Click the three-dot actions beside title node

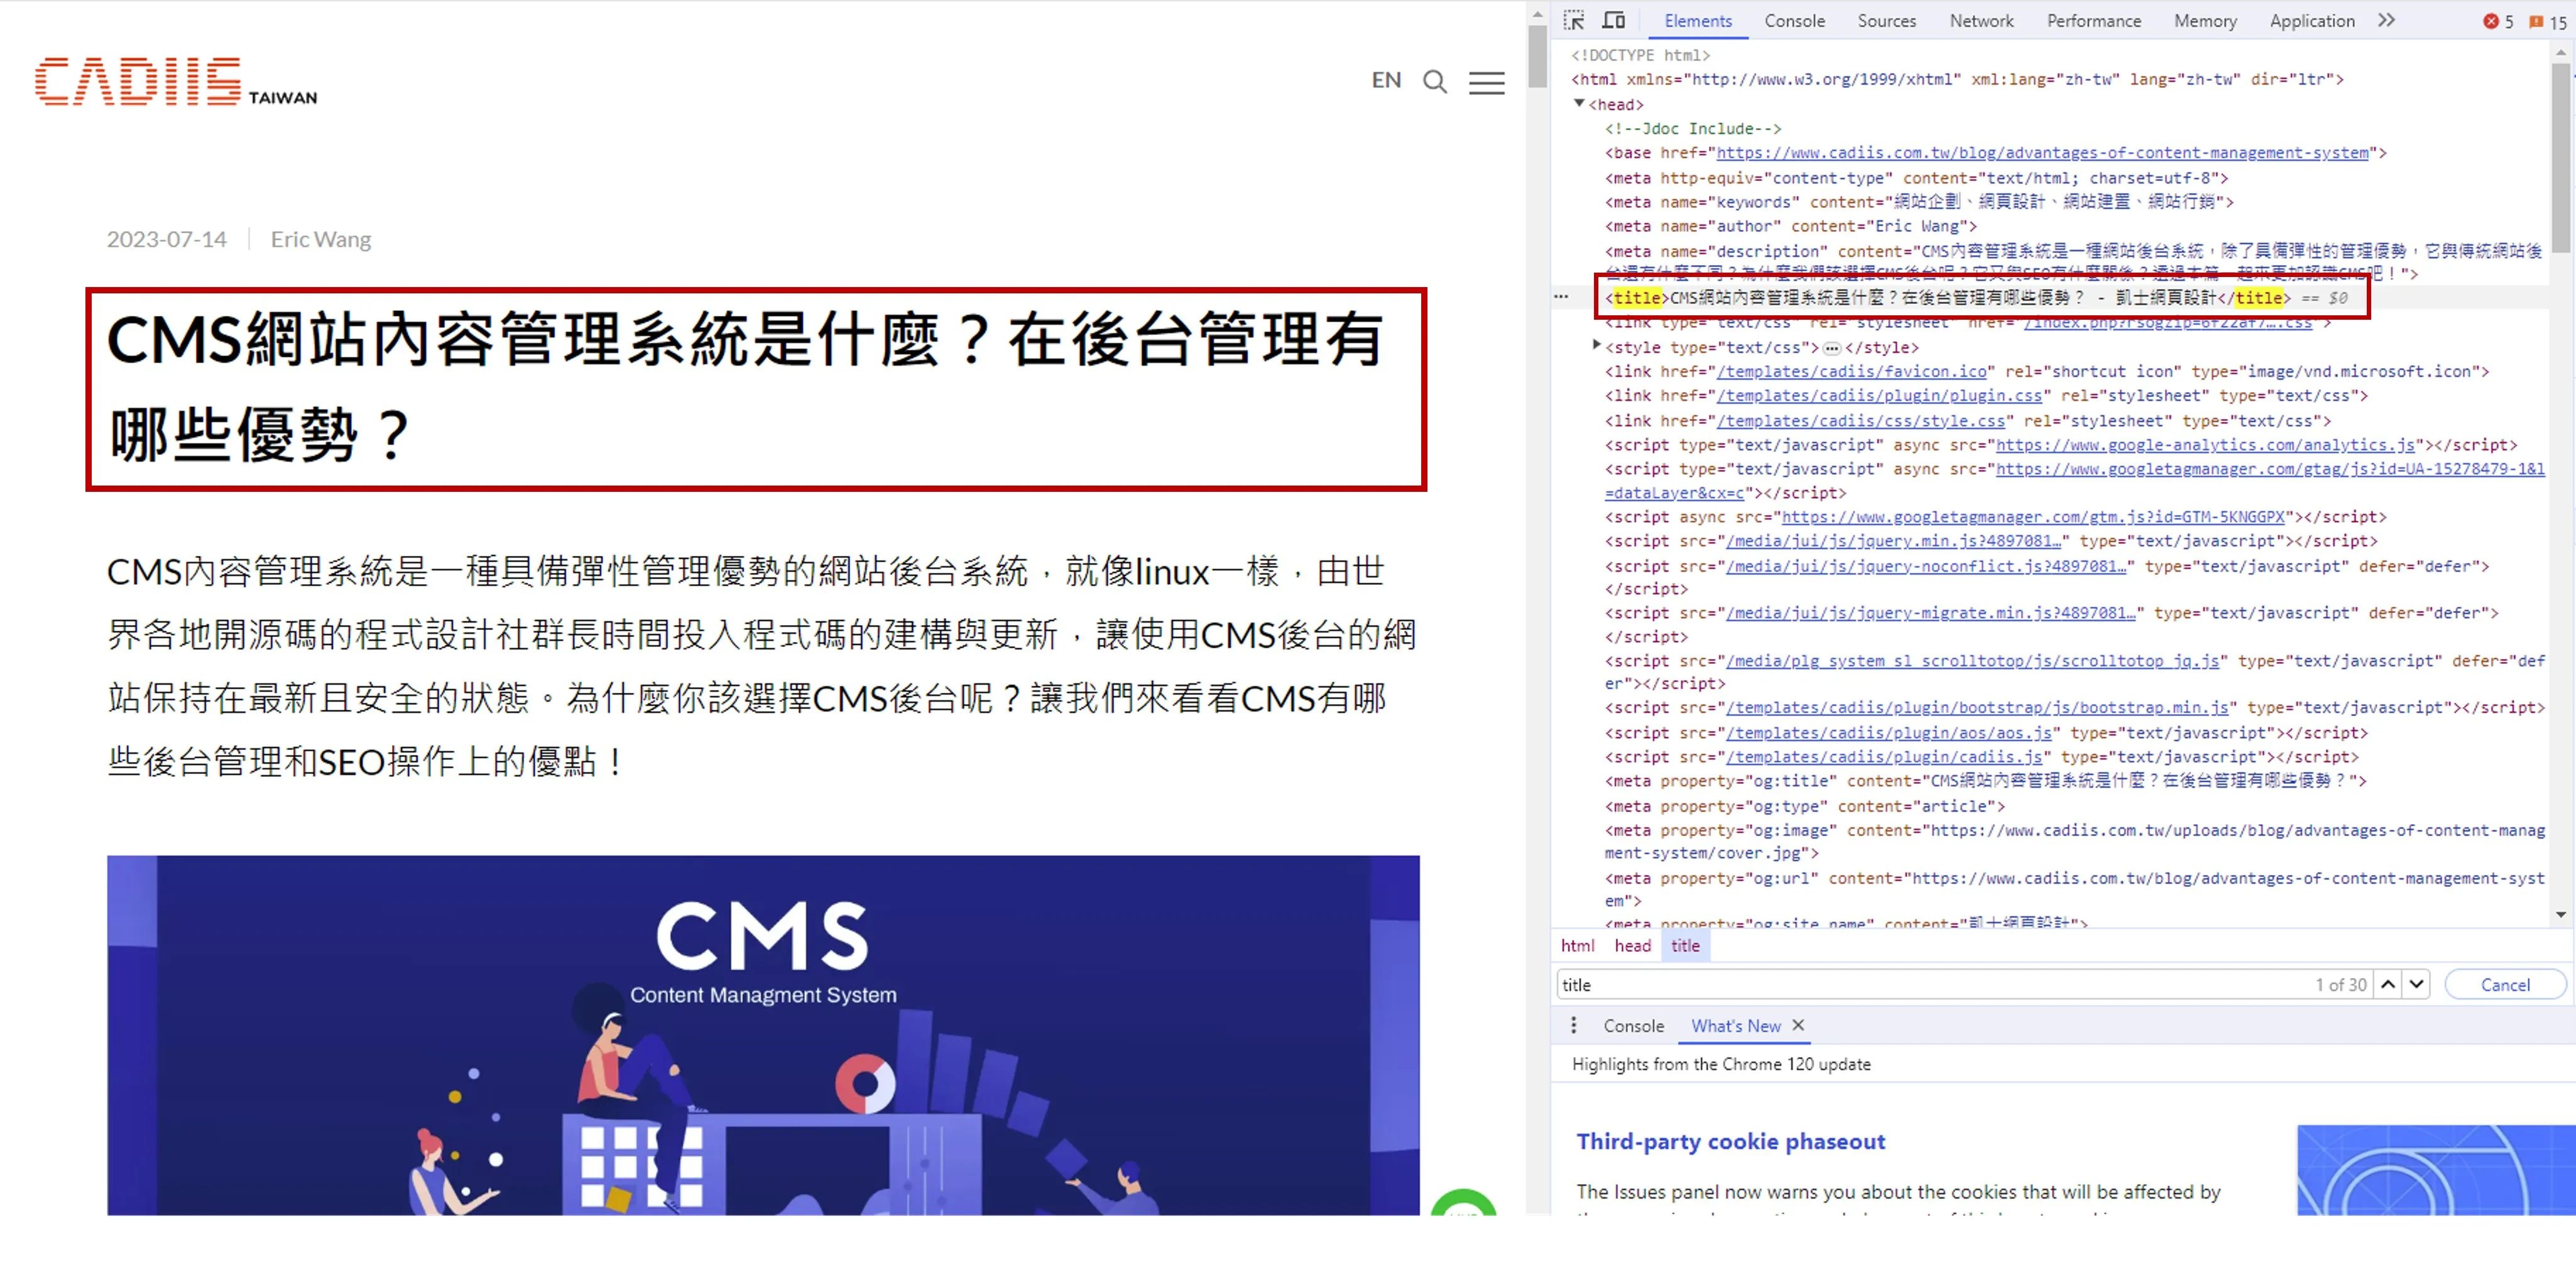pos(1561,297)
